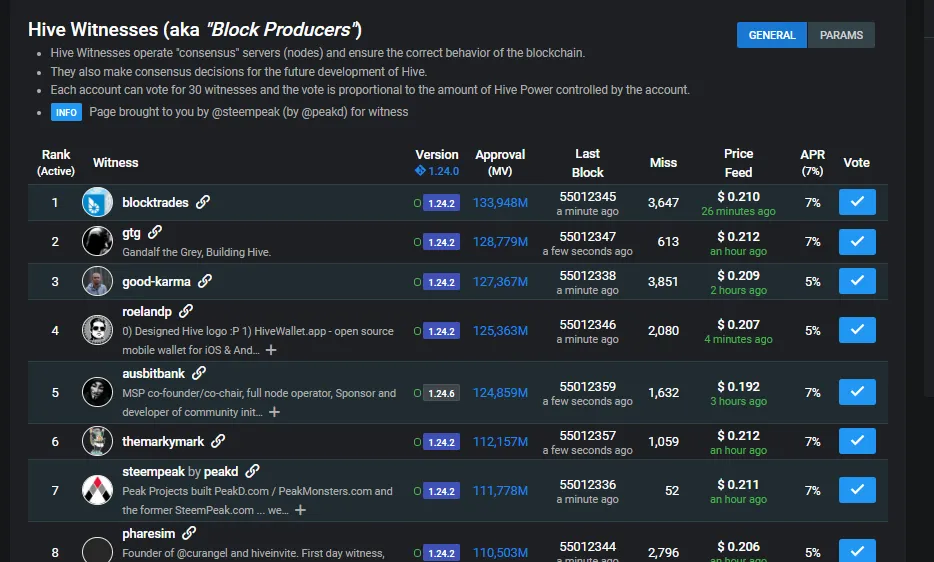Open gtg witness name link
The image size is (934, 562).
point(132,232)
